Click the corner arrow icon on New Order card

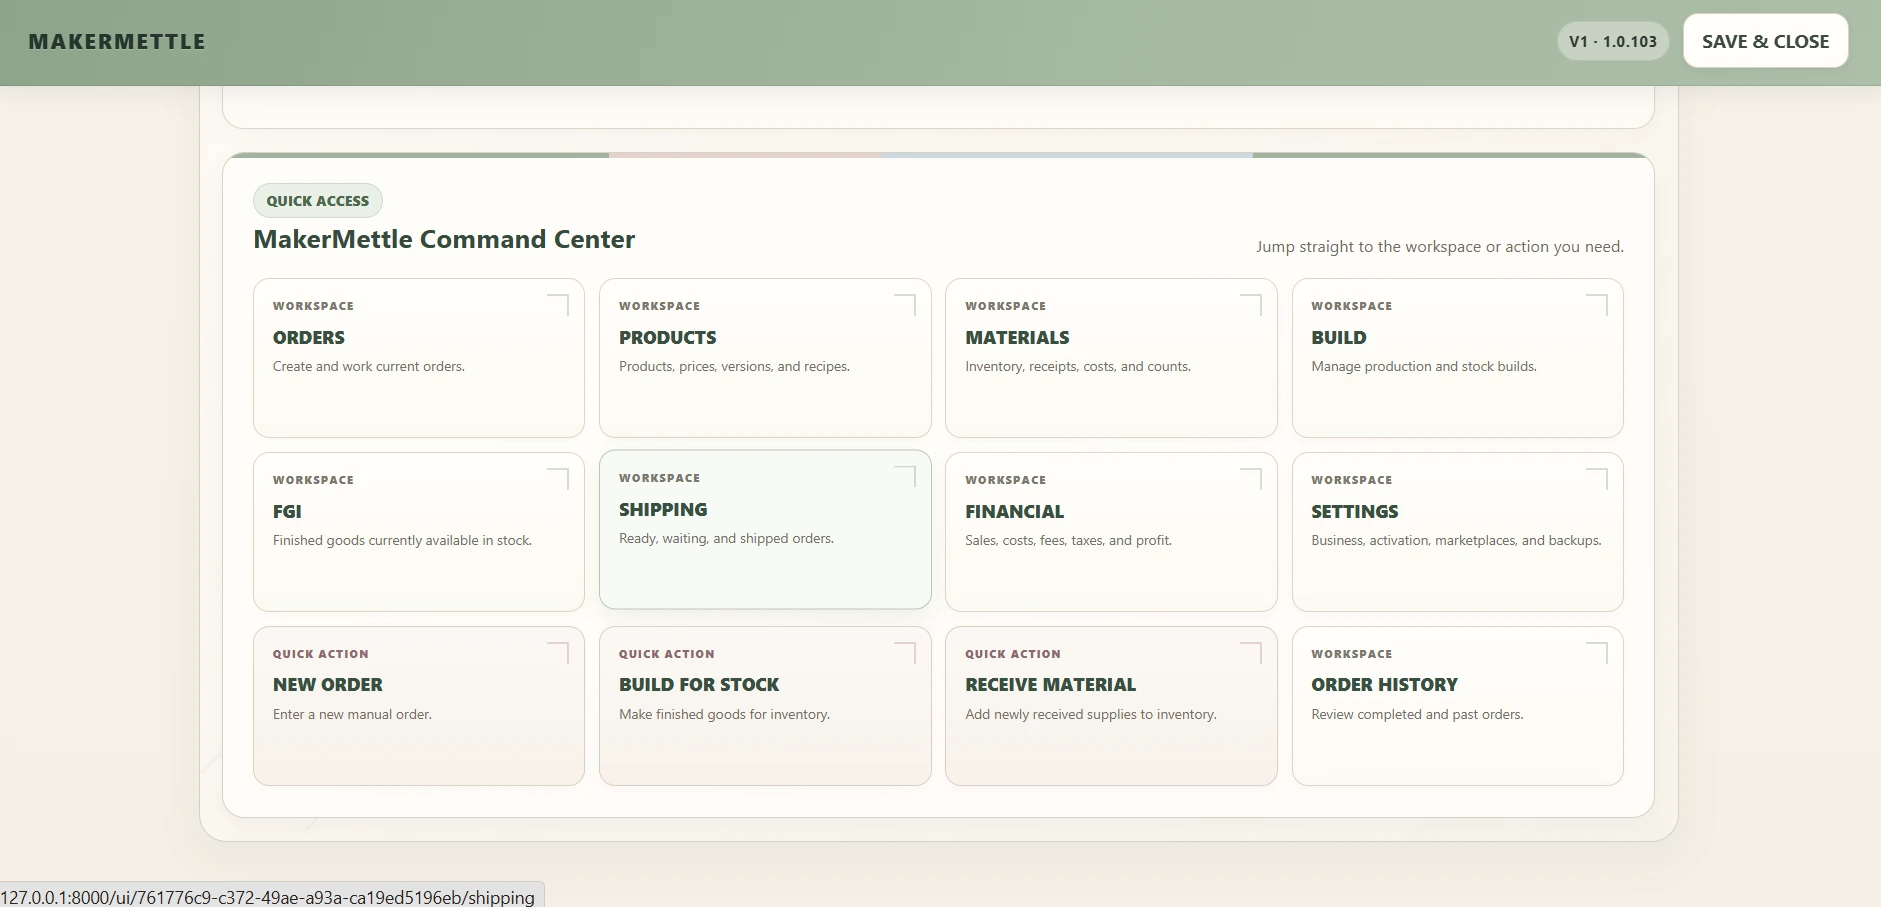pyautogui.click(x=558, y=653)
